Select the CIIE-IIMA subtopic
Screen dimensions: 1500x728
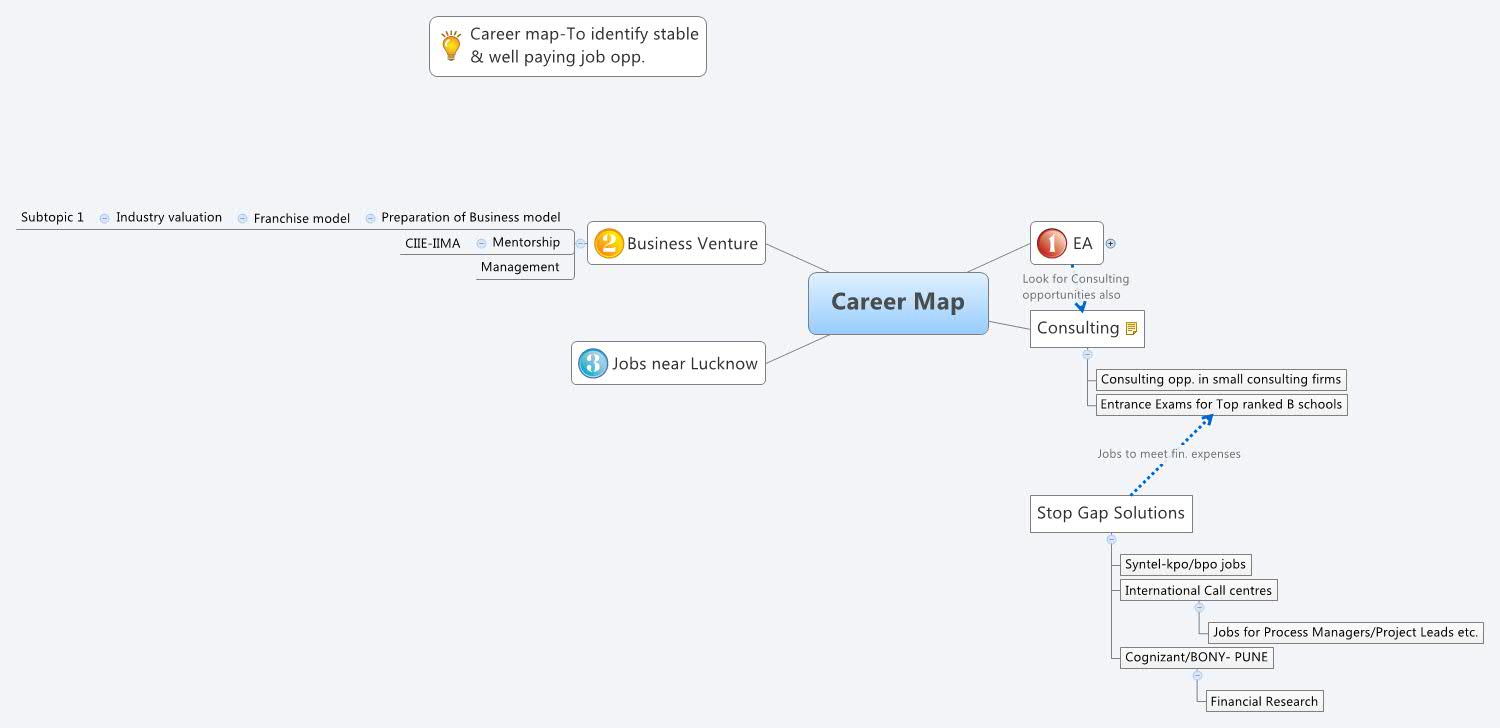(x=432, y=242)
